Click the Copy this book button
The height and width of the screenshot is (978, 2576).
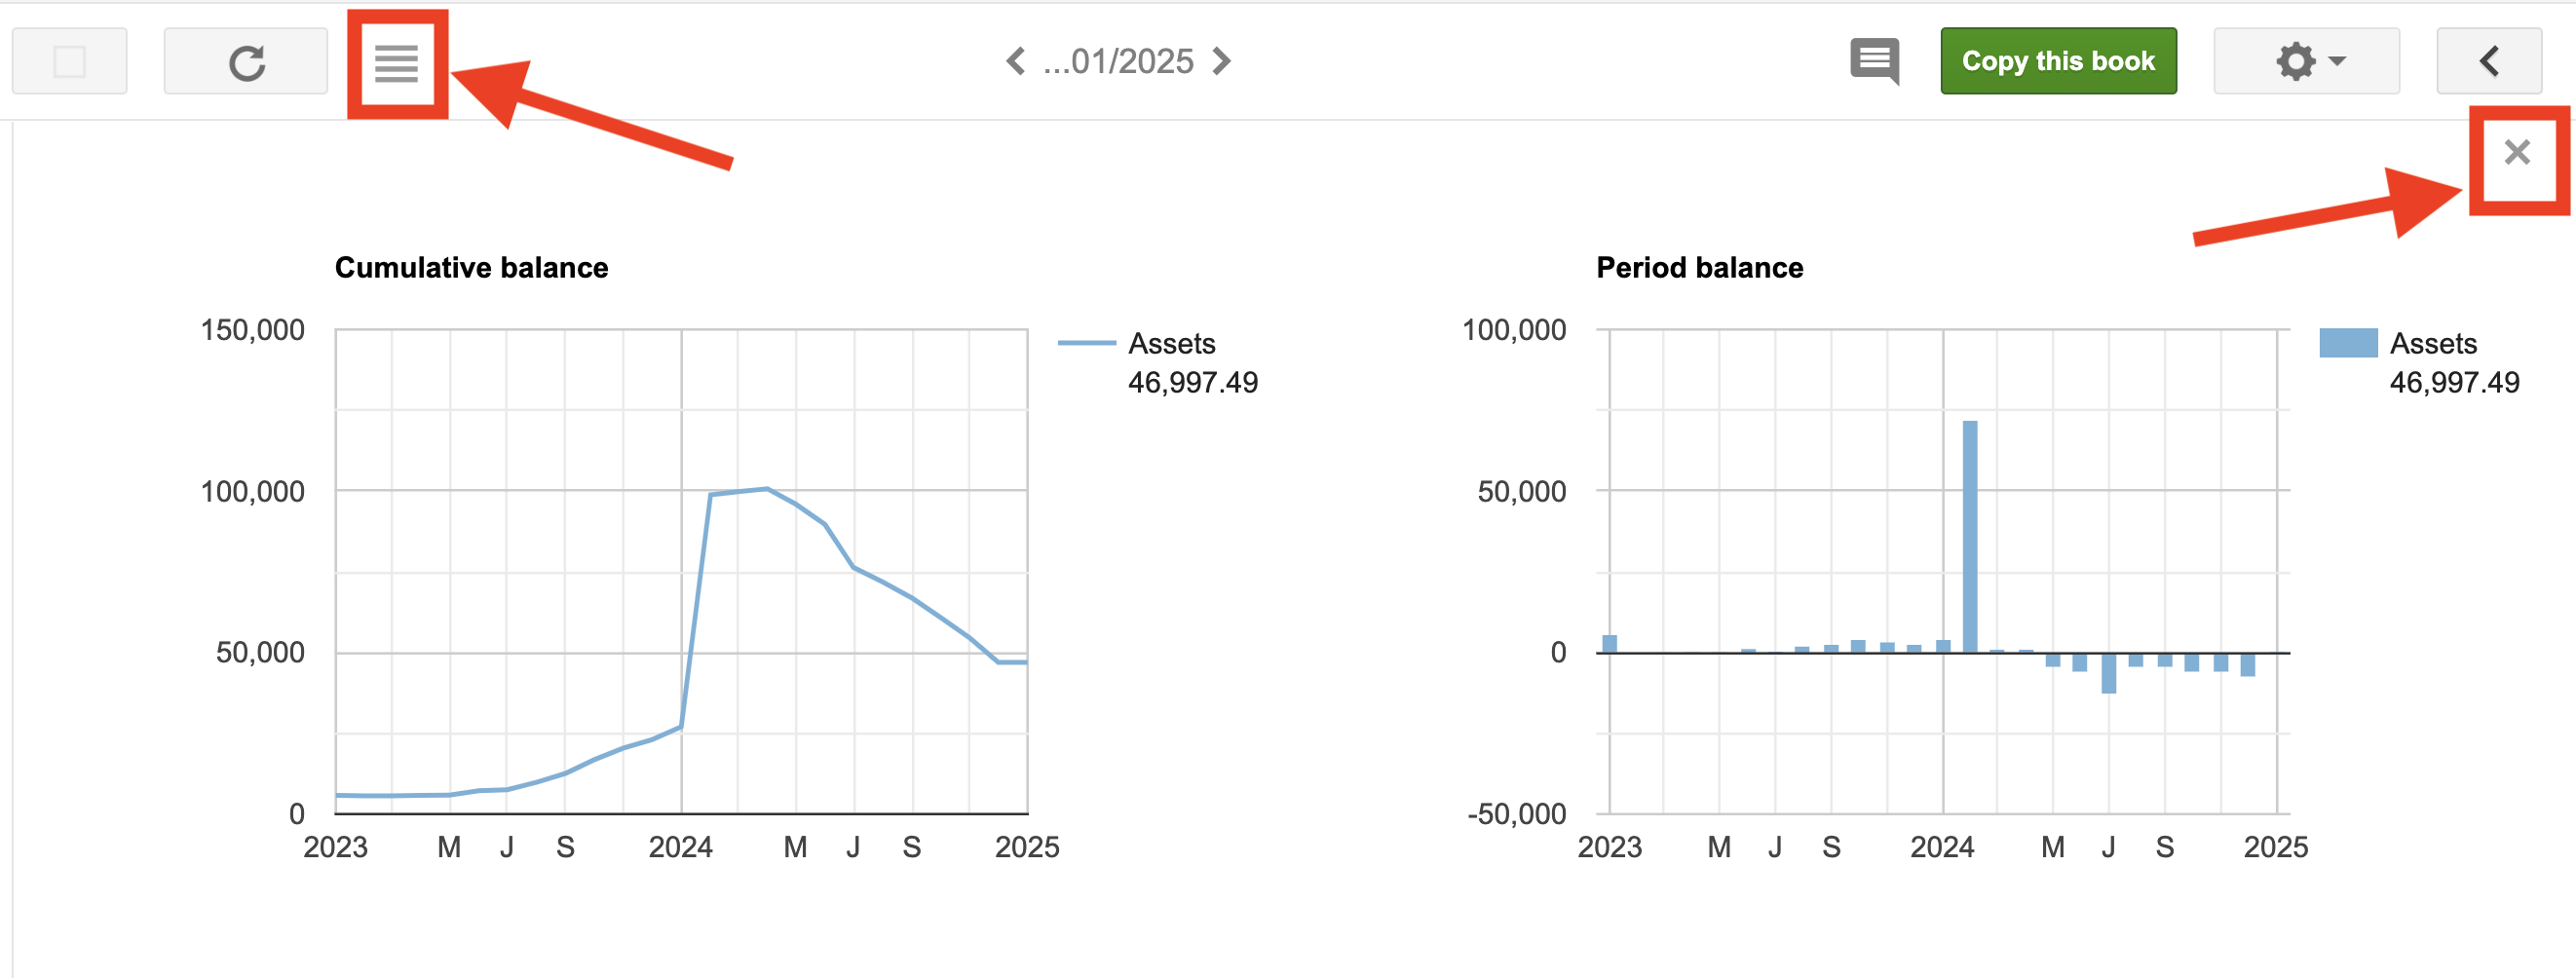2057,62
